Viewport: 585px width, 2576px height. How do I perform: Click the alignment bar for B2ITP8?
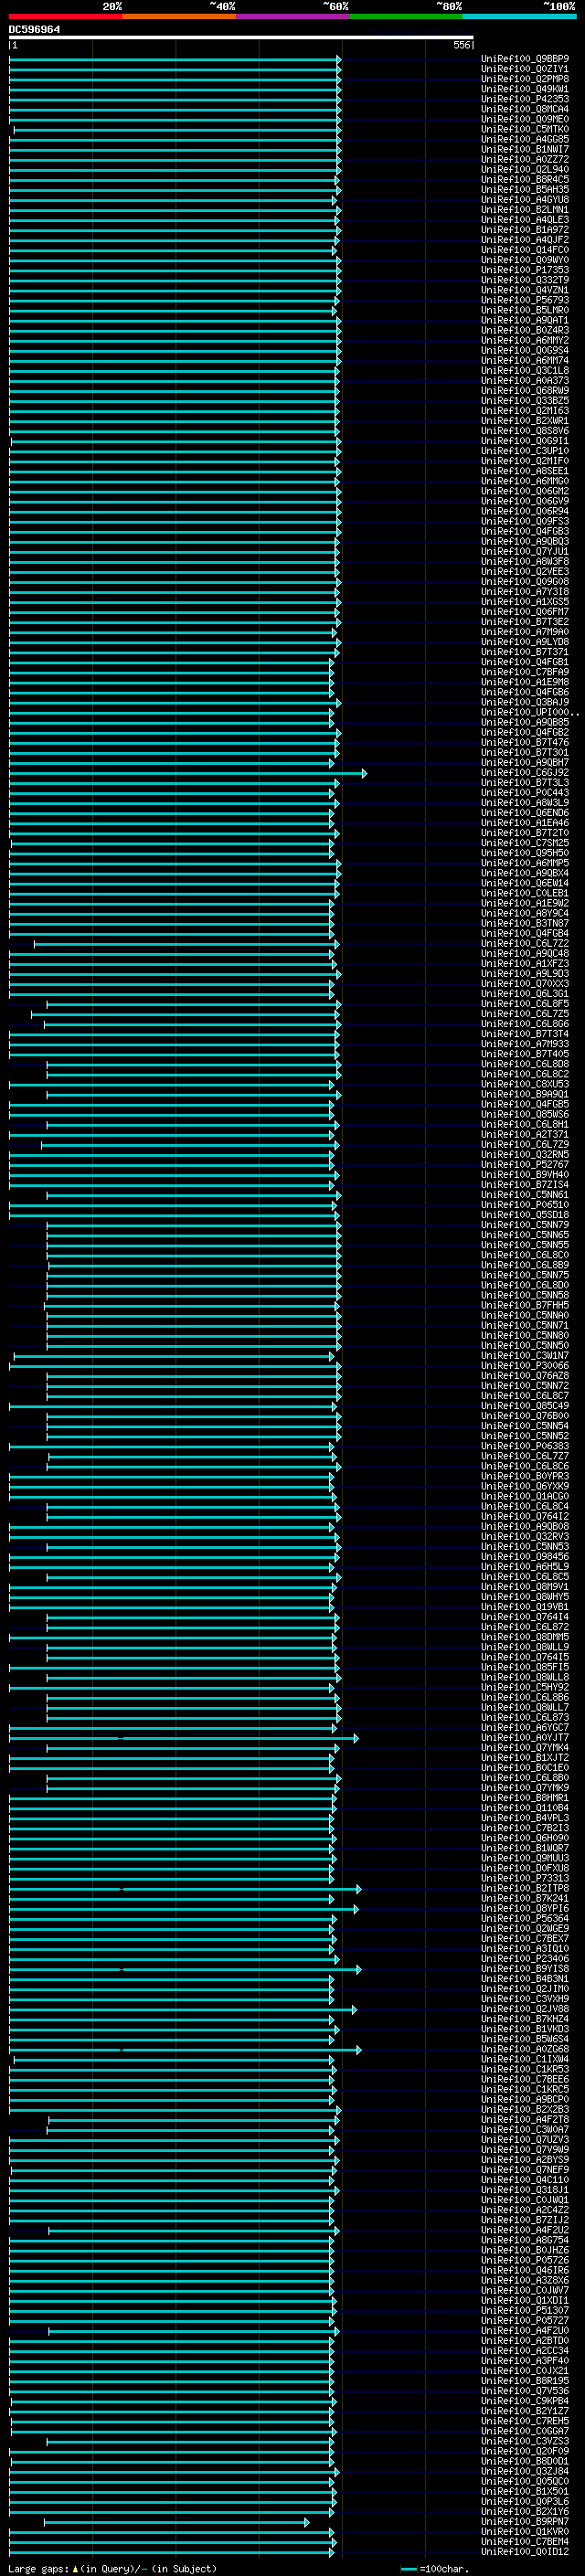point(185,1889)
